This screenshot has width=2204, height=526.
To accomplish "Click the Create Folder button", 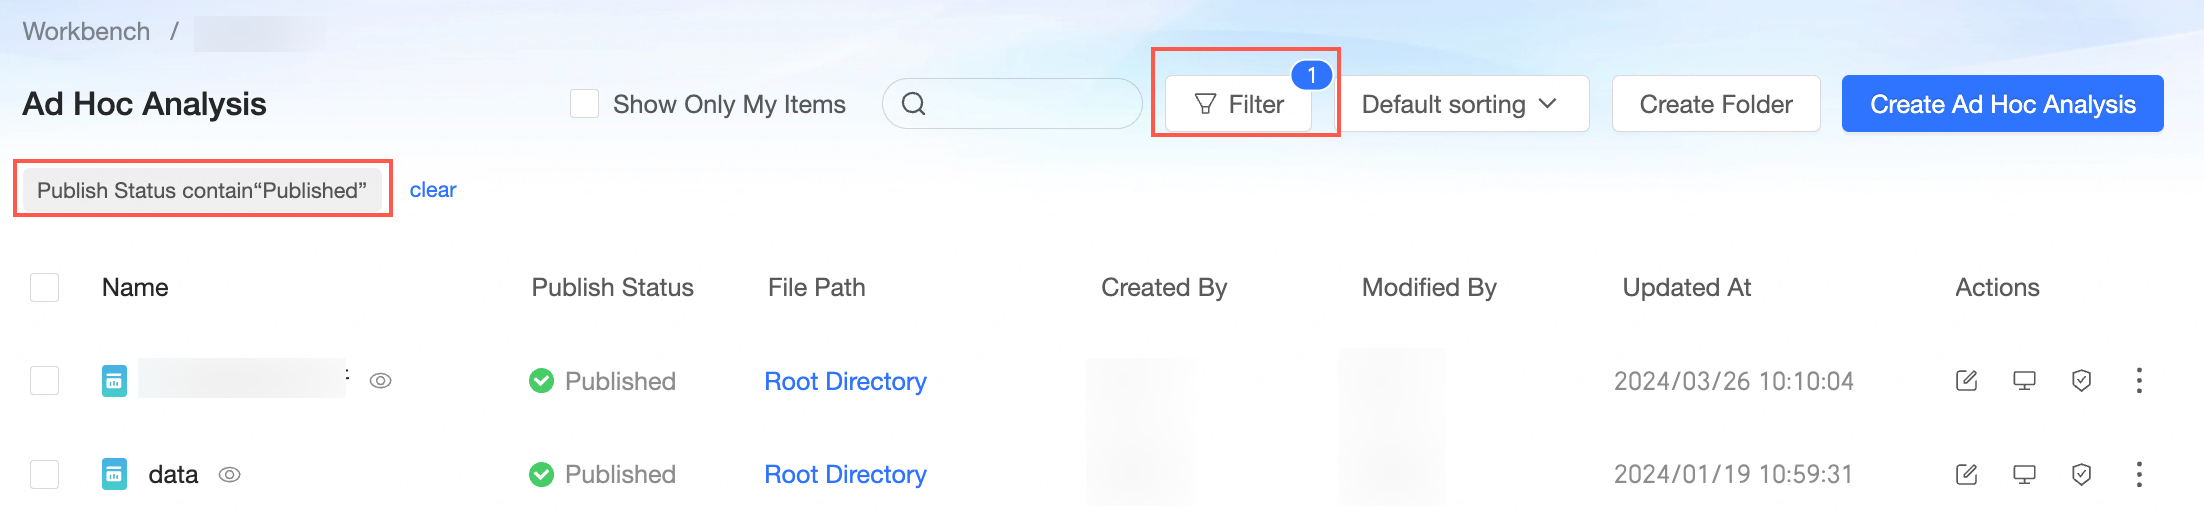I will [x=1715, y=104].
